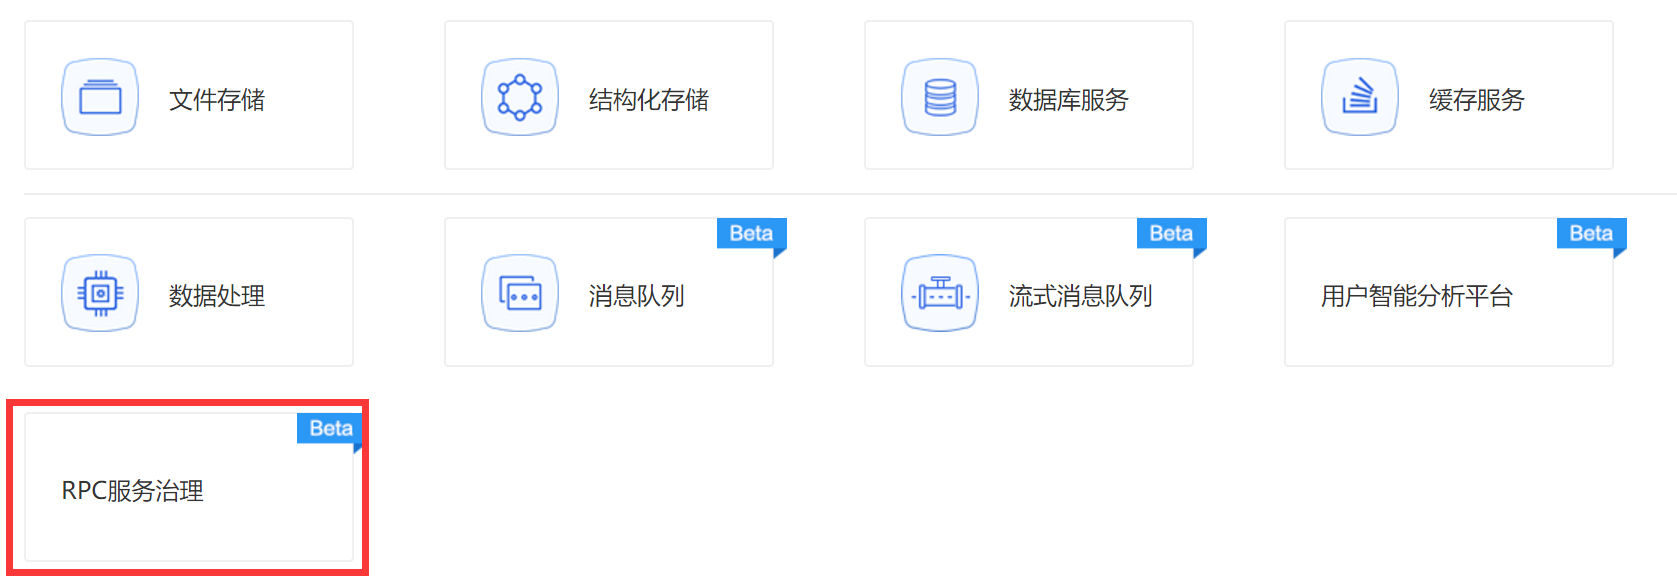Choose the 缓存服务 text label
This screenshot has height=582, width=1677.
click(x=1477, y=100)
